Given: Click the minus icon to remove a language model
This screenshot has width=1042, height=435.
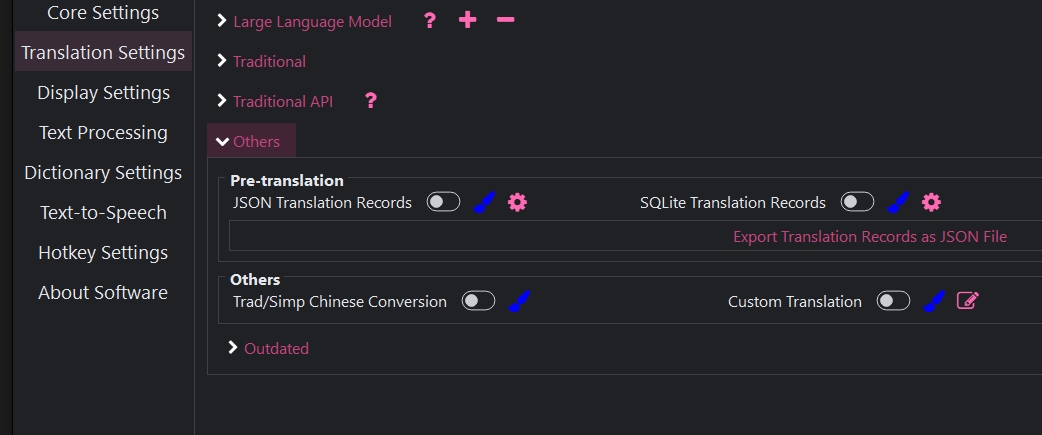Looking at the screenshot, I should [505, 21].
